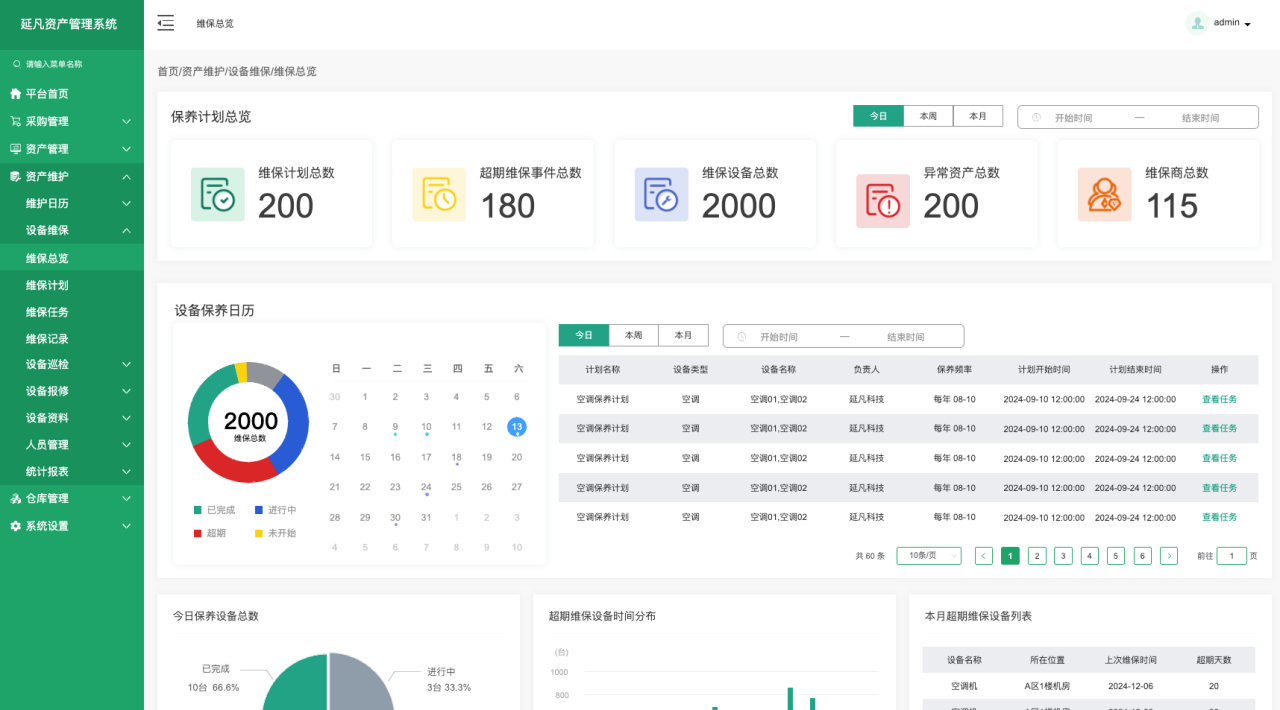The image size is (1280, 710).
Task: Click the 异常资产总数 red alert icon
Action: tap(883, 201)
